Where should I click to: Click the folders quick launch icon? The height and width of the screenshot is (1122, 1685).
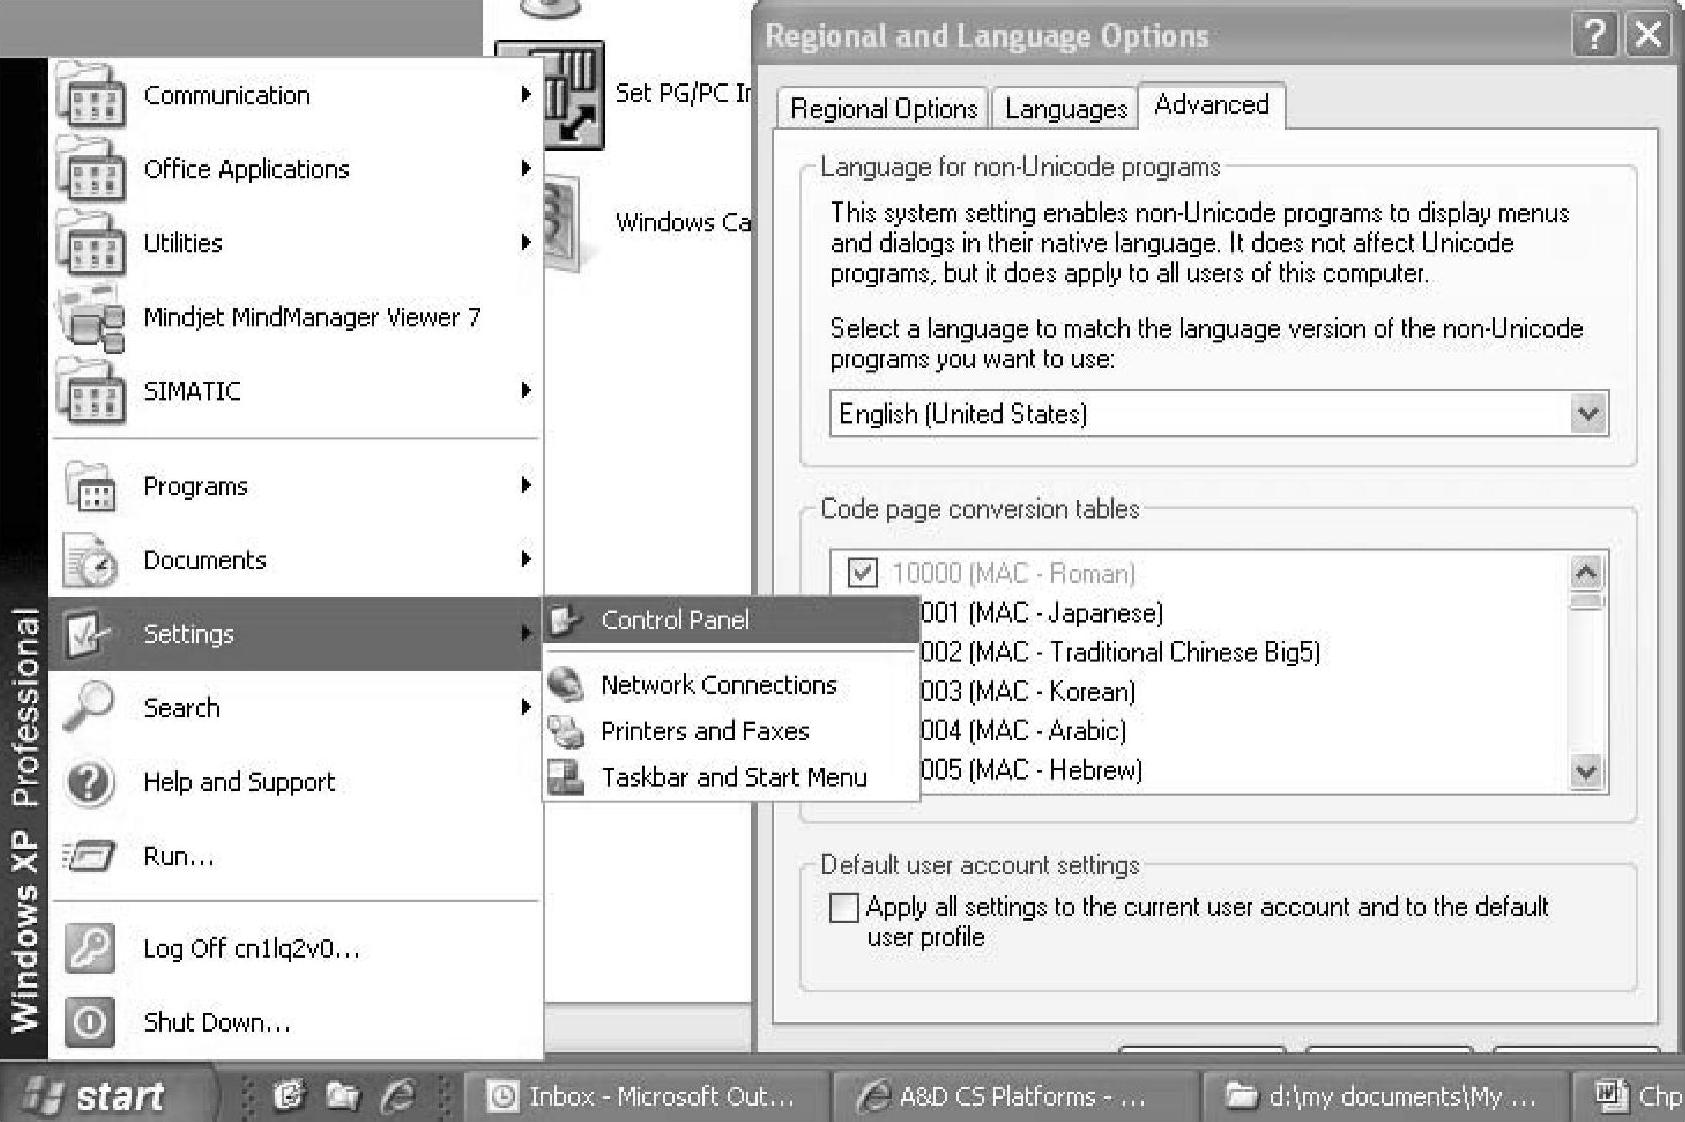point(342,1096)
